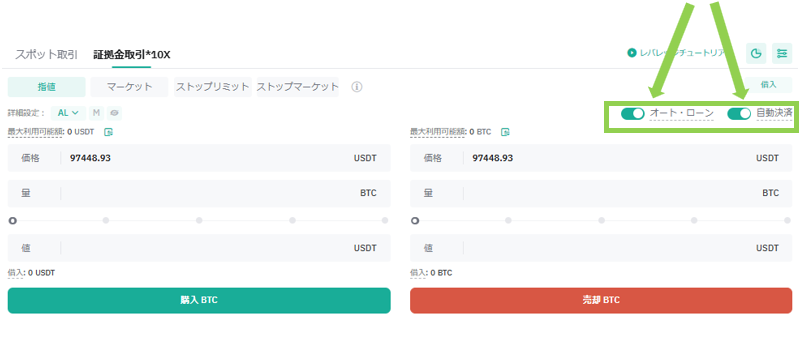Click the info icon beside ストップマーケット

tap(357, 87)
